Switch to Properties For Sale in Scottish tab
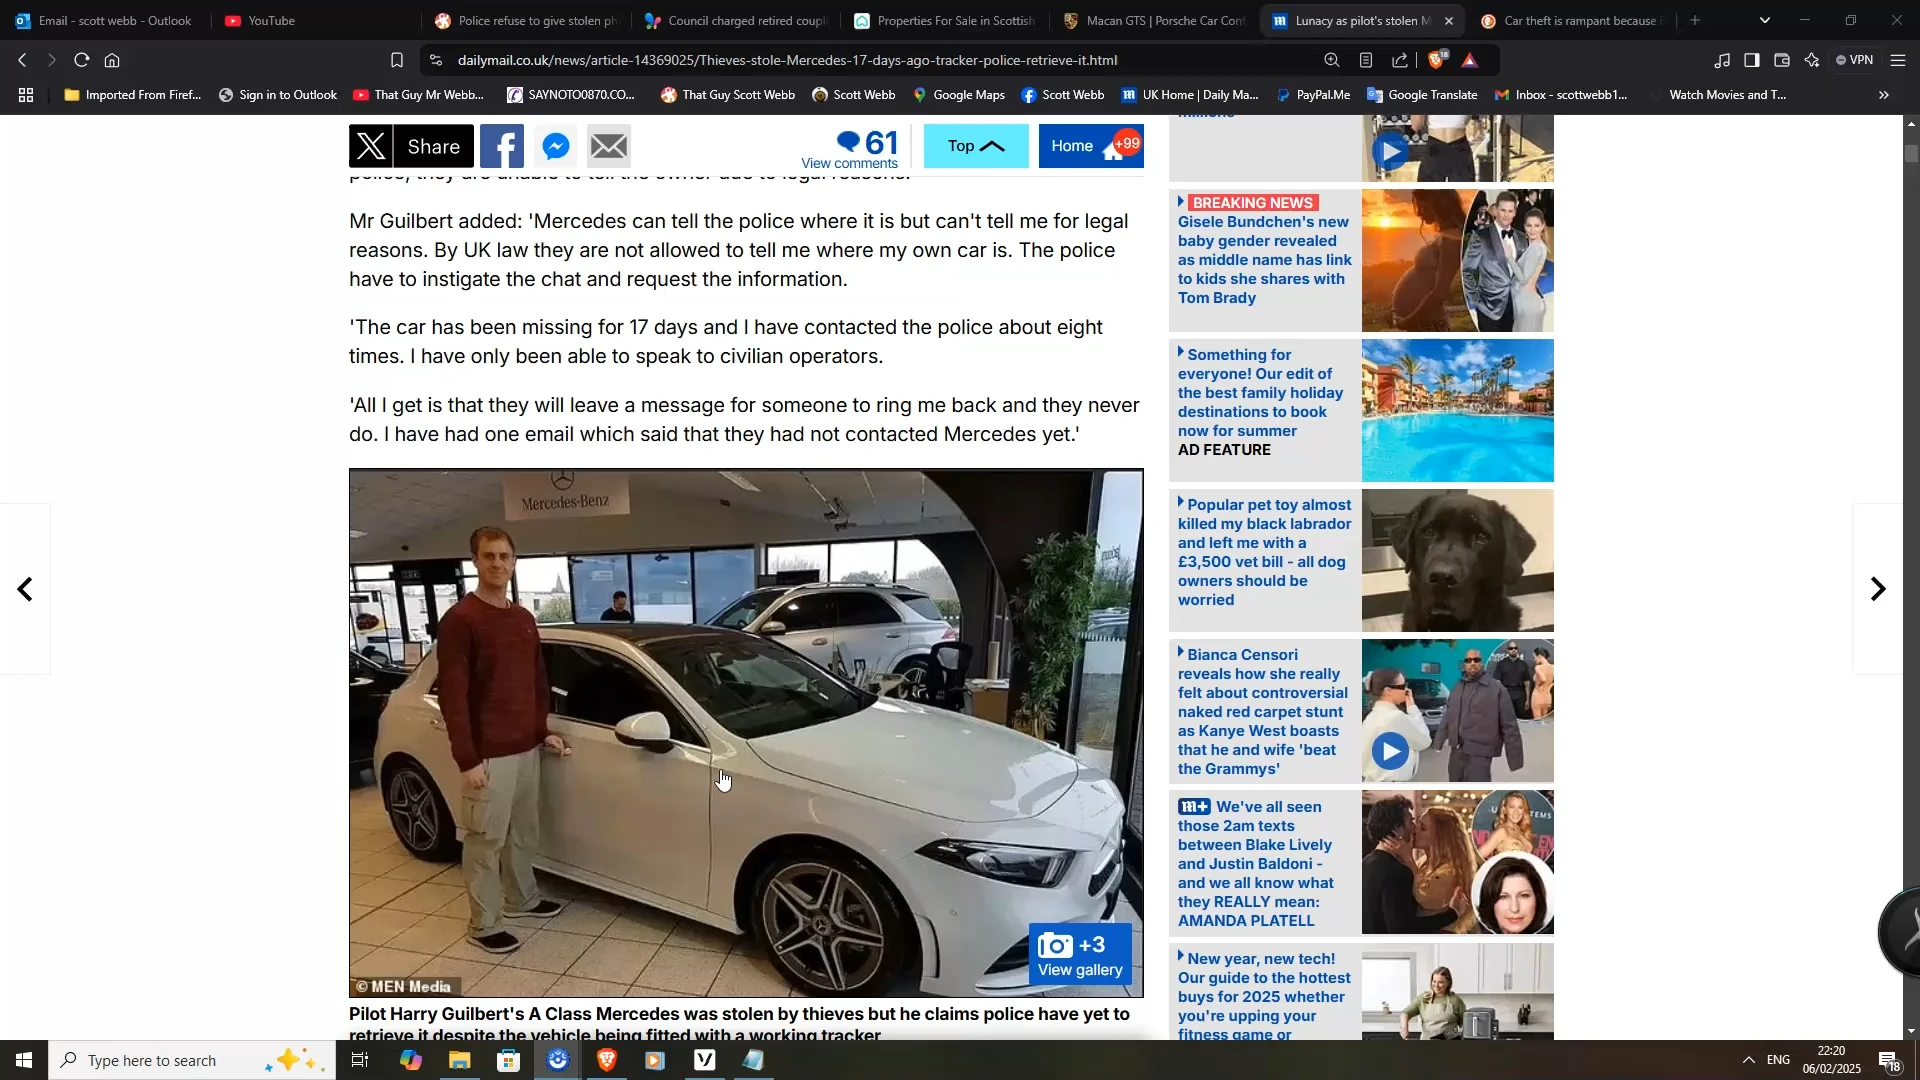This screenshot has height=1080, width=1920. [x=945, y=20]
